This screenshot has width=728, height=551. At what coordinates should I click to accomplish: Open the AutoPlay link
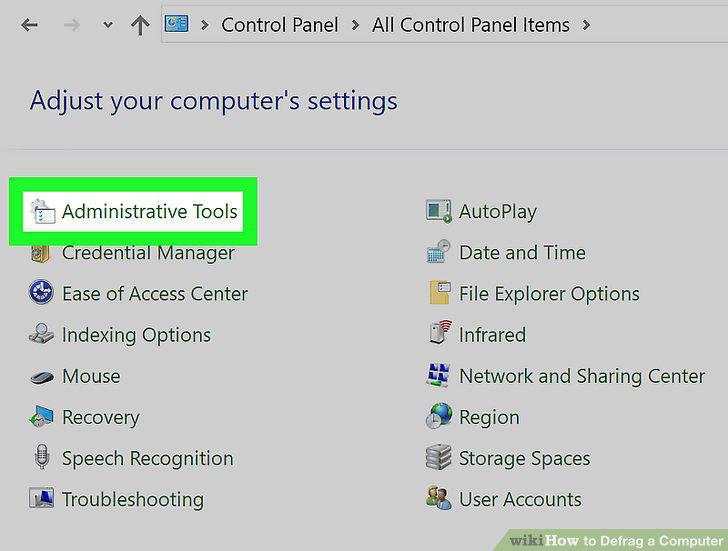[x=498, y=212]
